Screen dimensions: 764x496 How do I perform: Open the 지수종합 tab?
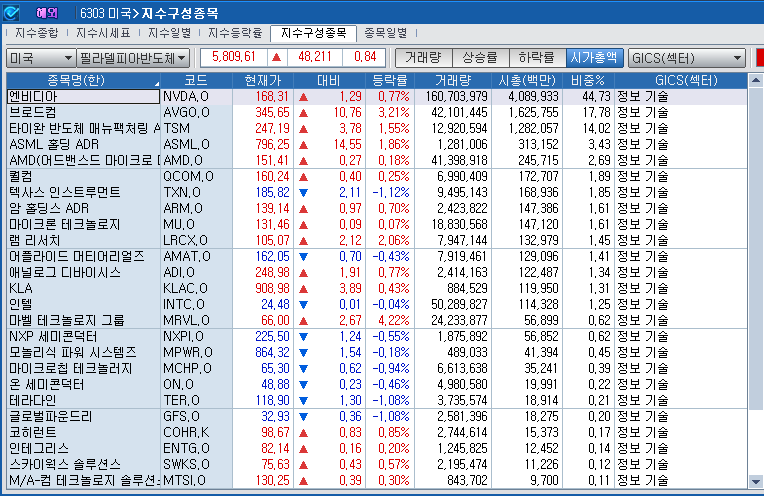click(x=36, y=33)
